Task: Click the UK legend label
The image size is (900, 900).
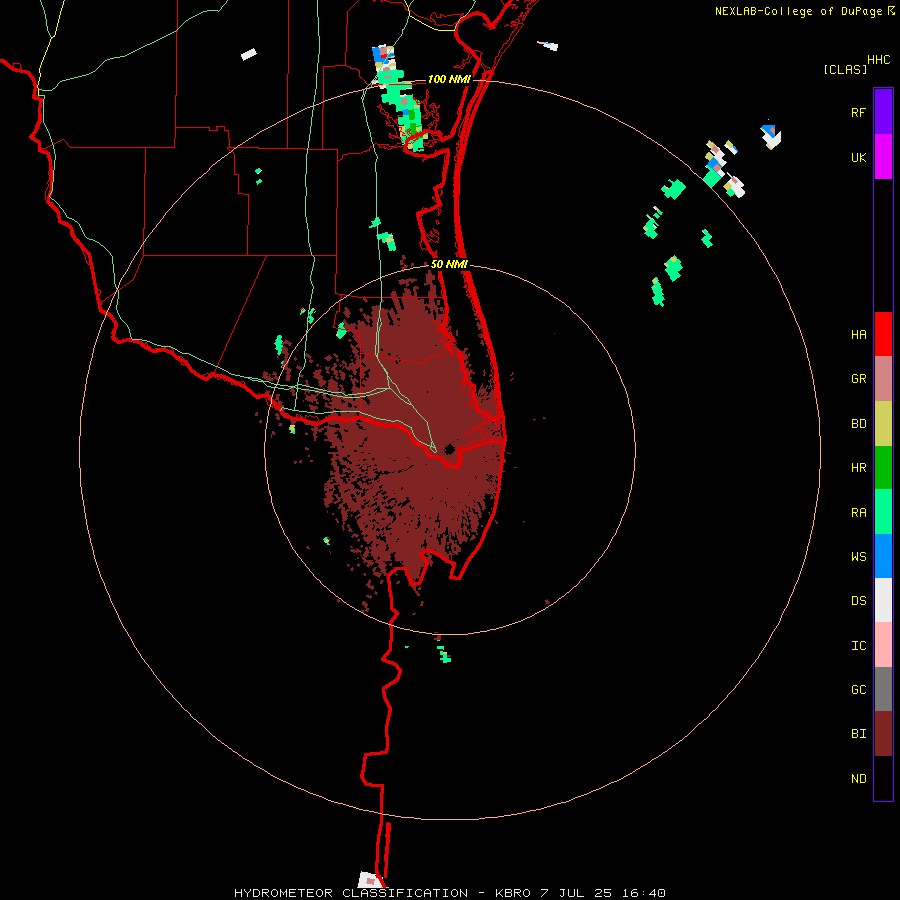Action: pos(858,158)
